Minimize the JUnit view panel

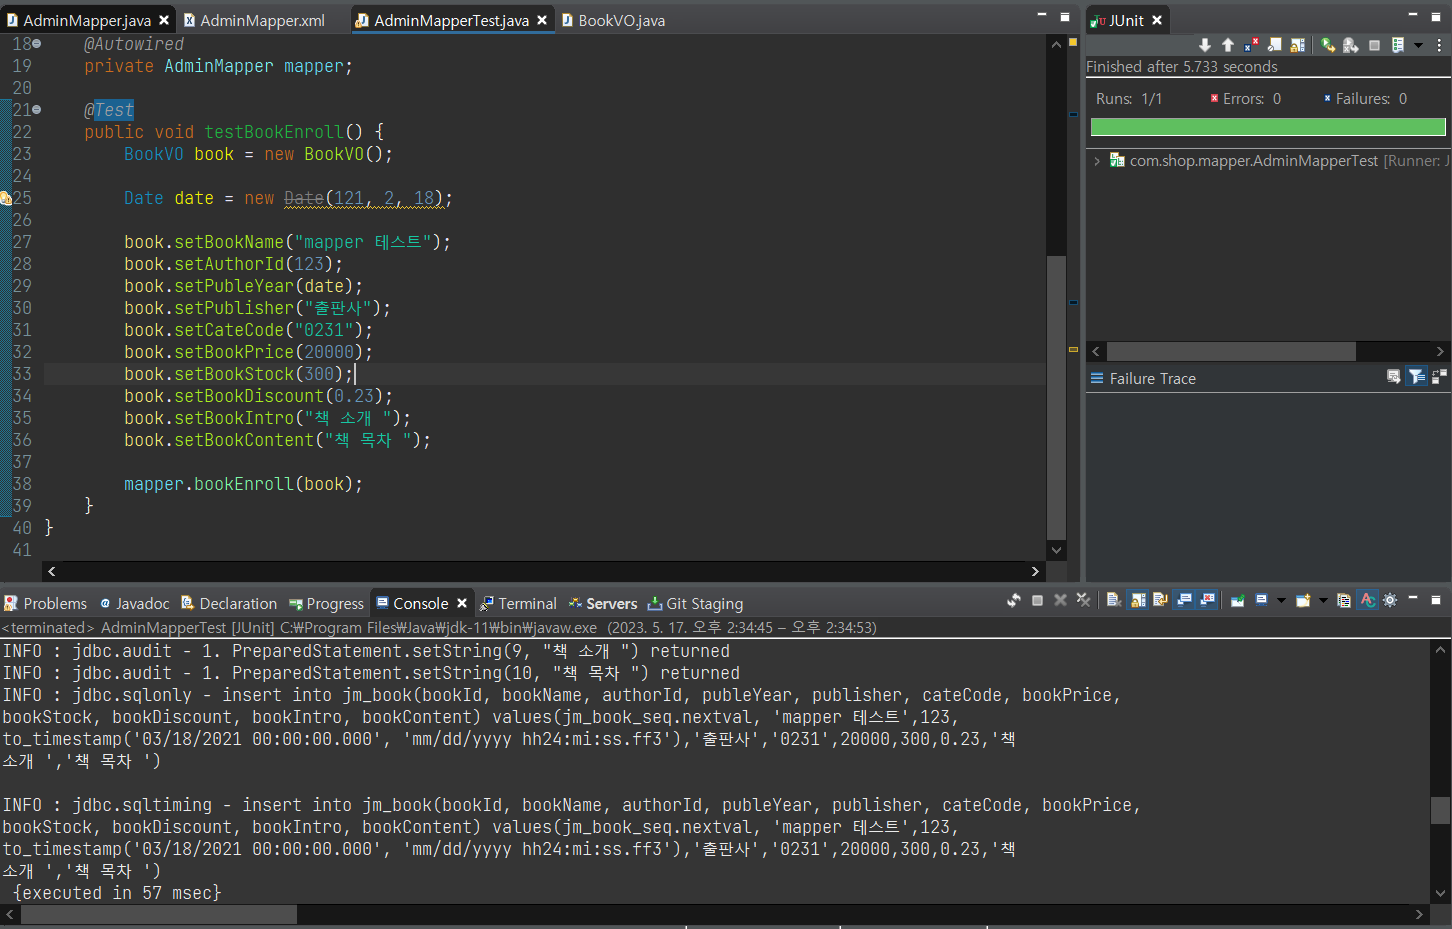1412,16
